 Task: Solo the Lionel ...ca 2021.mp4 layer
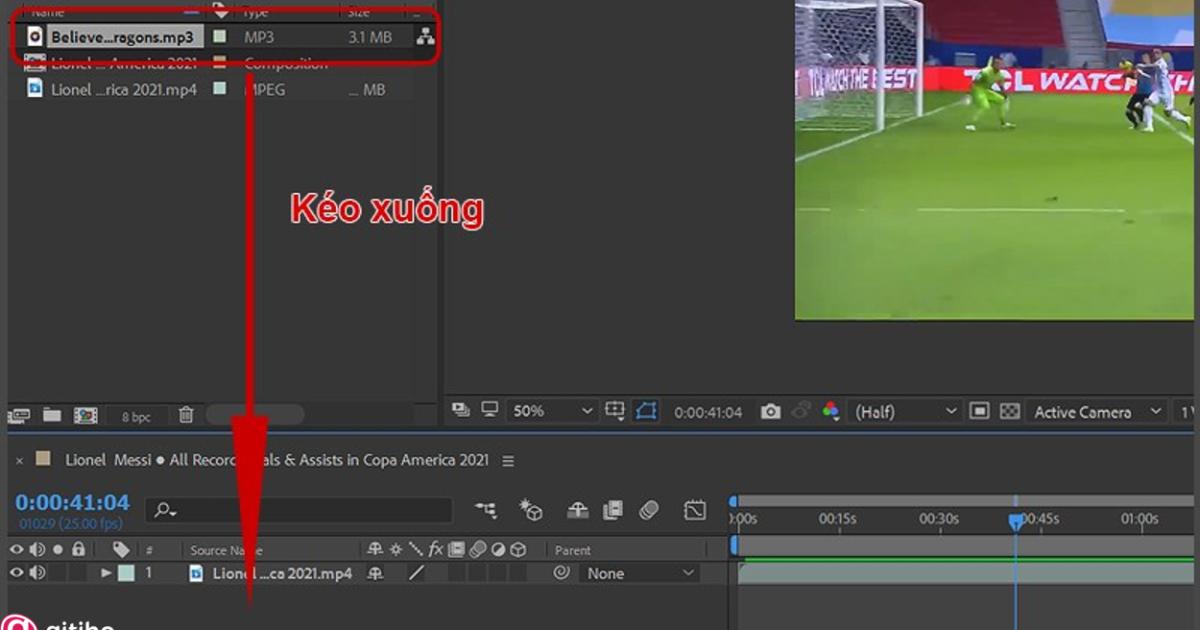[x=58, y=573]
